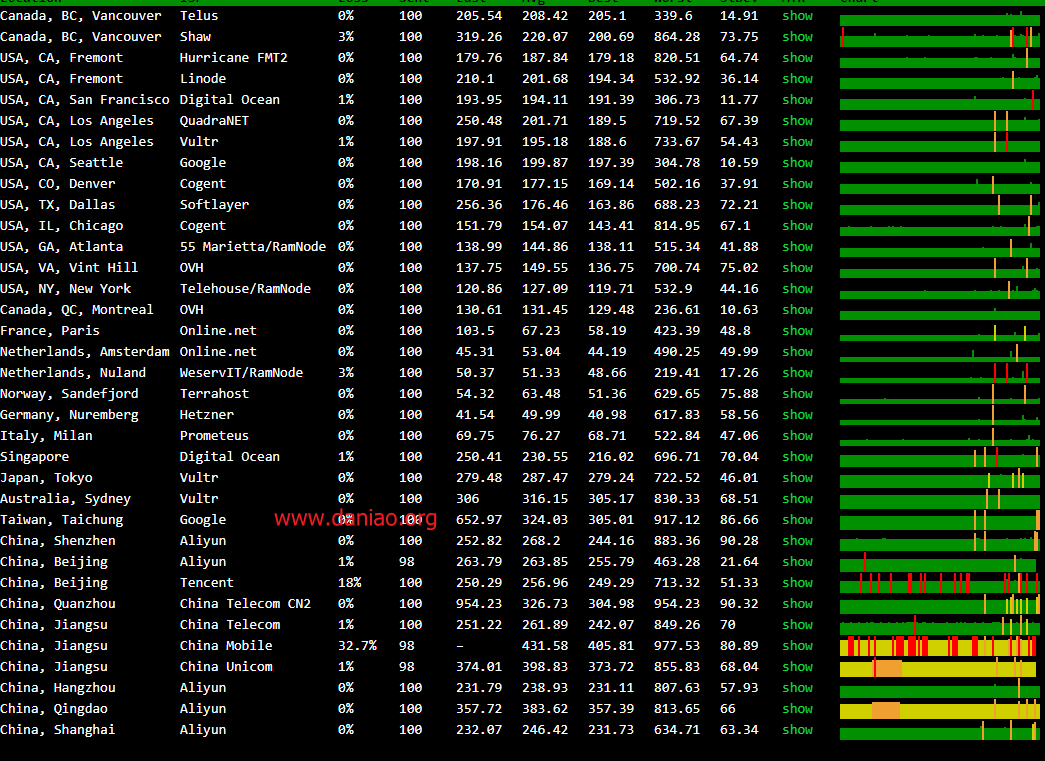
Task: Click show for Jiangsu China Unicom
Action: [797, 666]
